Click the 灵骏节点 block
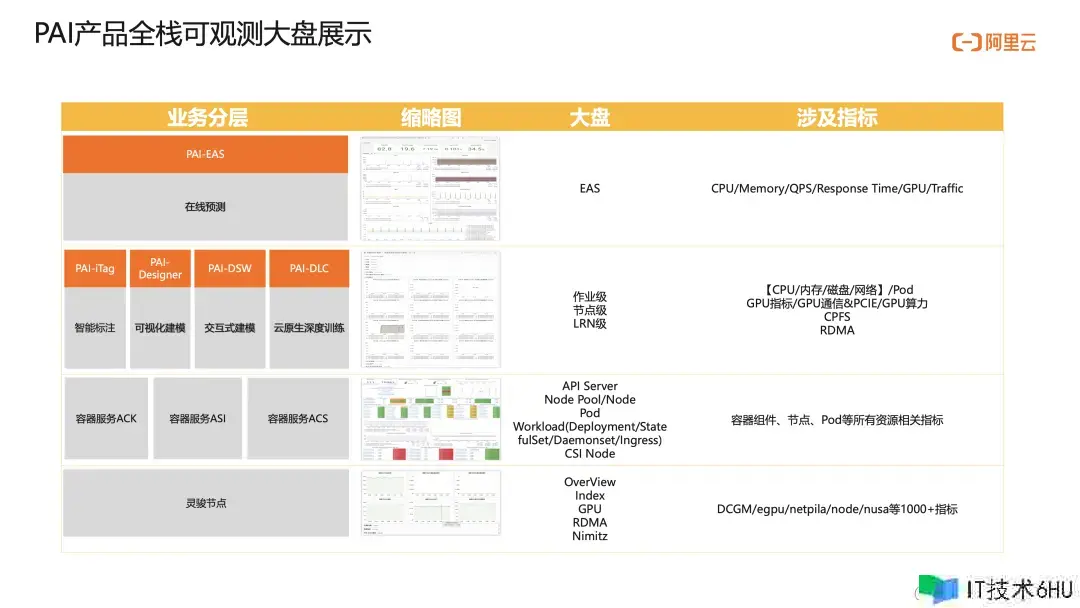Image resolution: width=1080 pixels, height=608 pixels. tap(206, 503)
